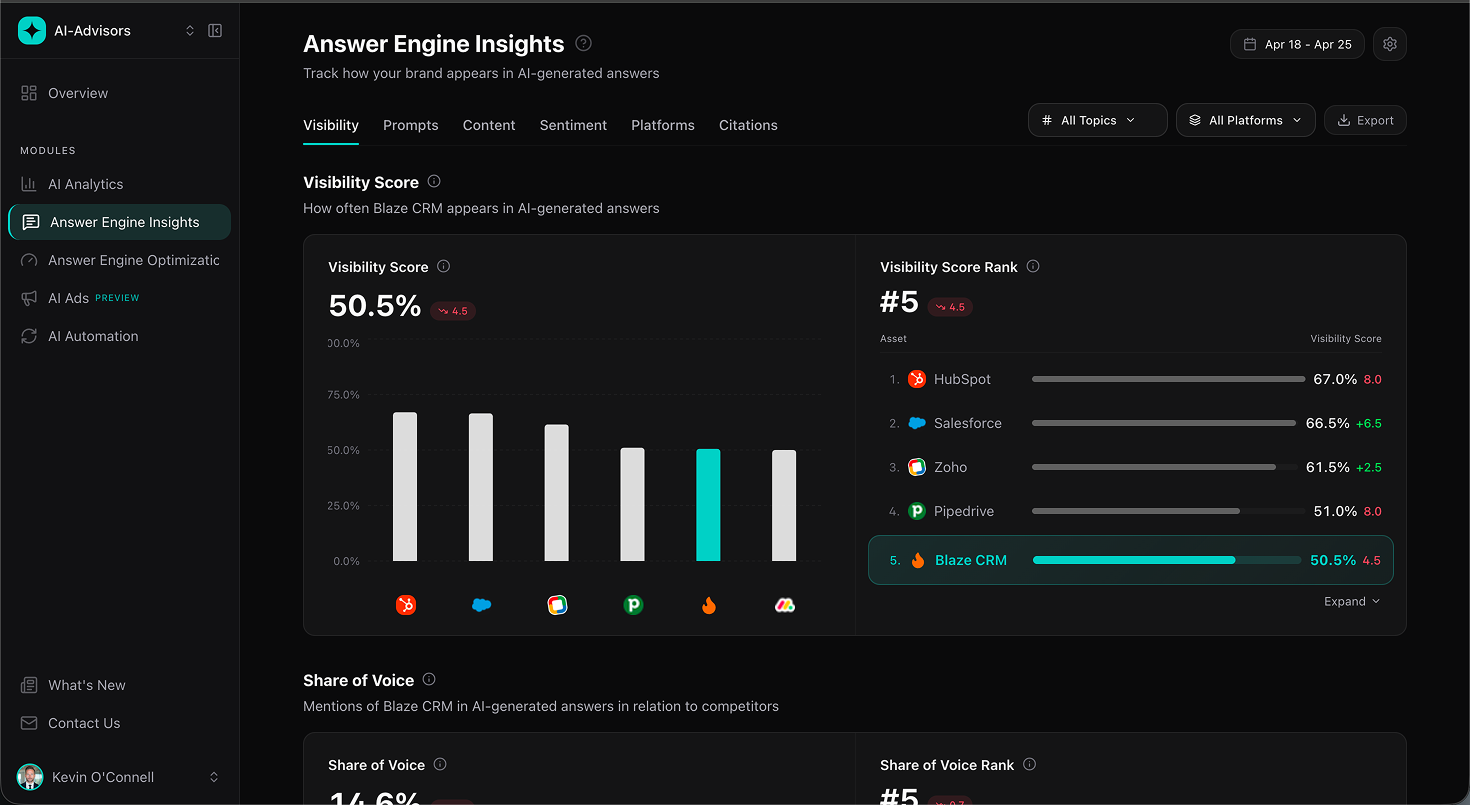Open the All Topics dropdown
1470x805 pixels.
1098,120
